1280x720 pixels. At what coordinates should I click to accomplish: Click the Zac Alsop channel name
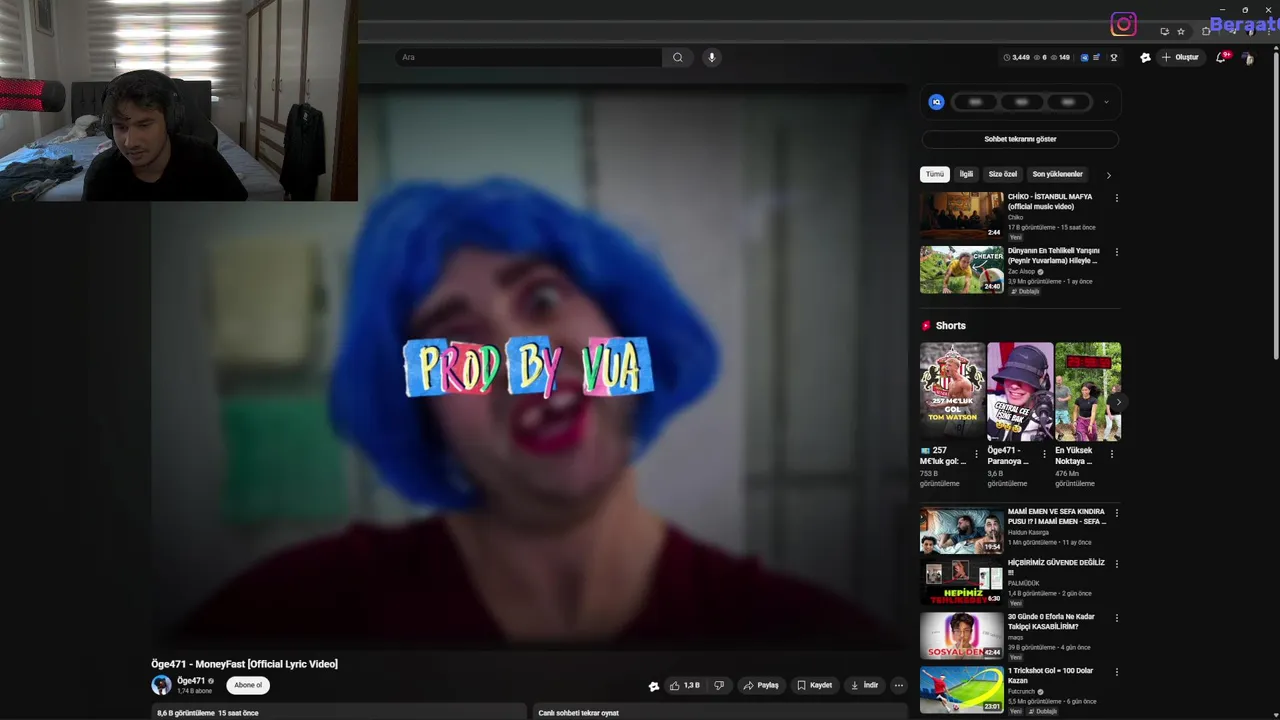(x=1021, y=272)
